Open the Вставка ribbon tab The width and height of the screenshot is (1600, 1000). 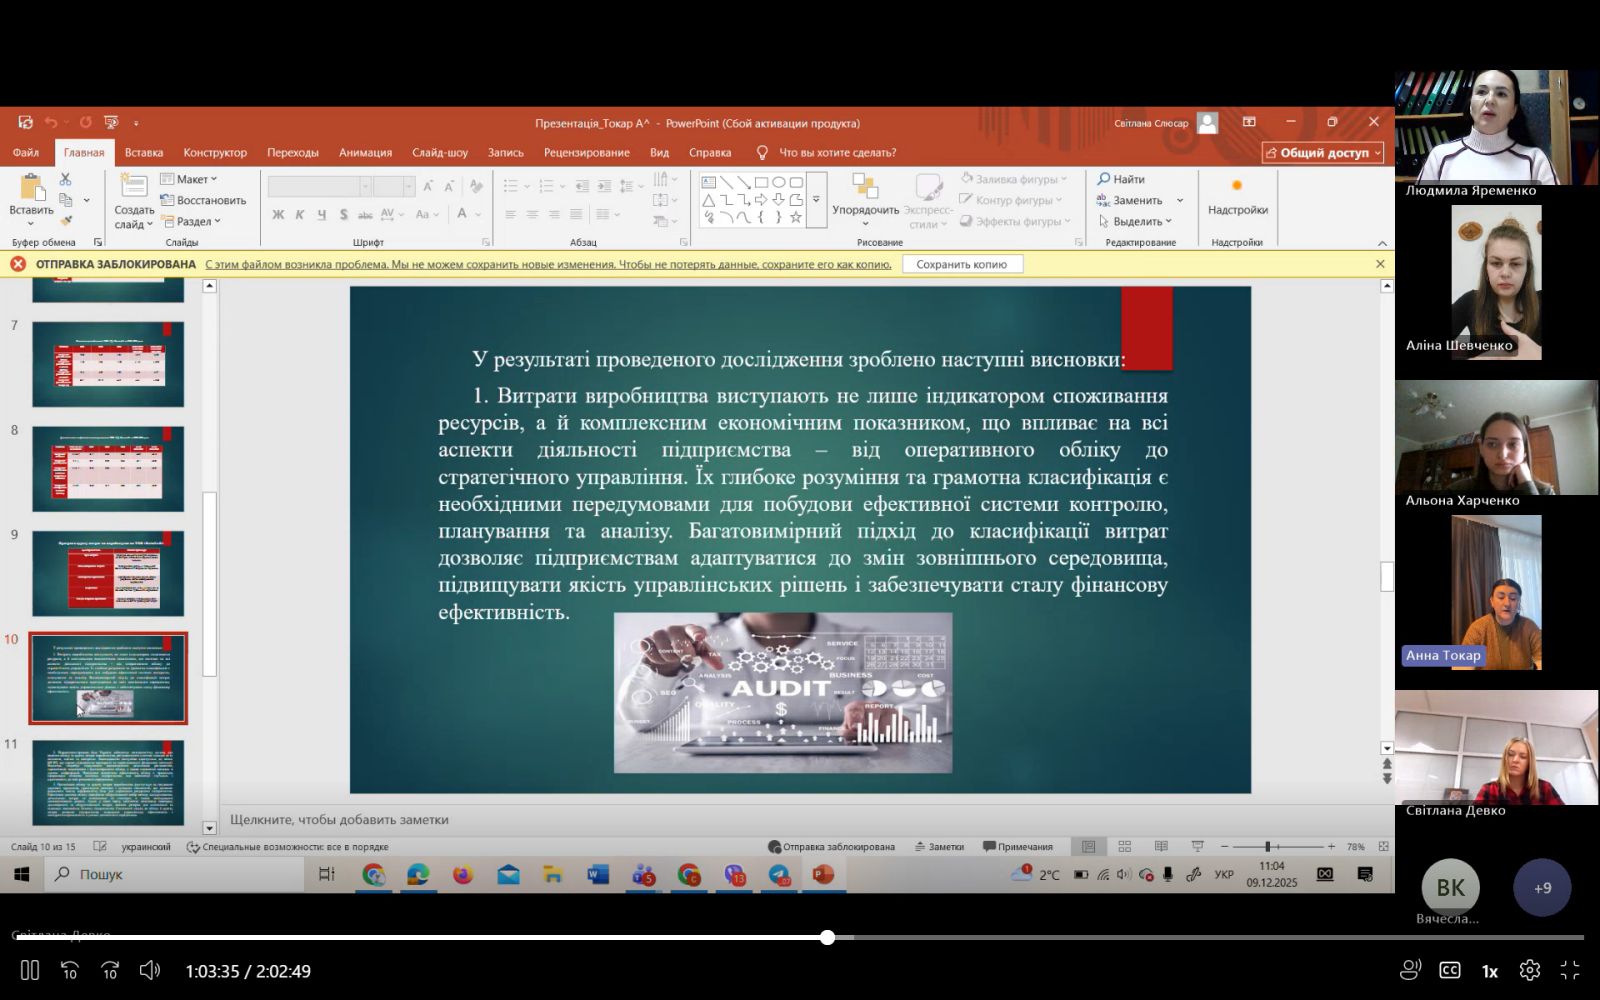tap(144, 153)
